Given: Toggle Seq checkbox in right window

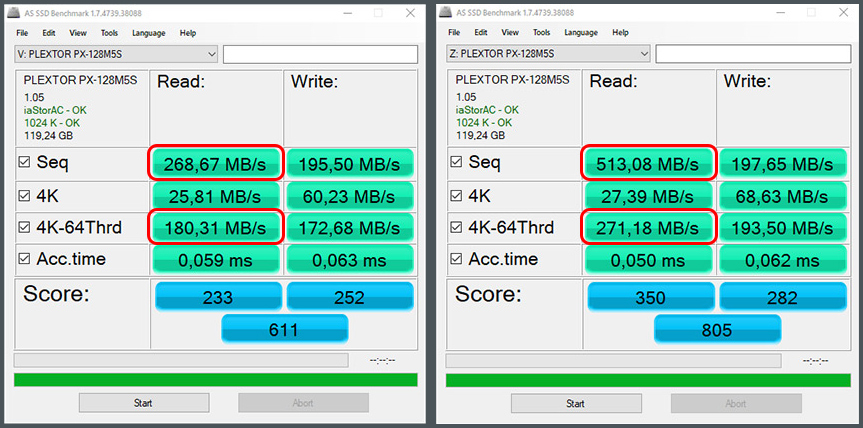Looking at the screenshot, I should 456,162.
